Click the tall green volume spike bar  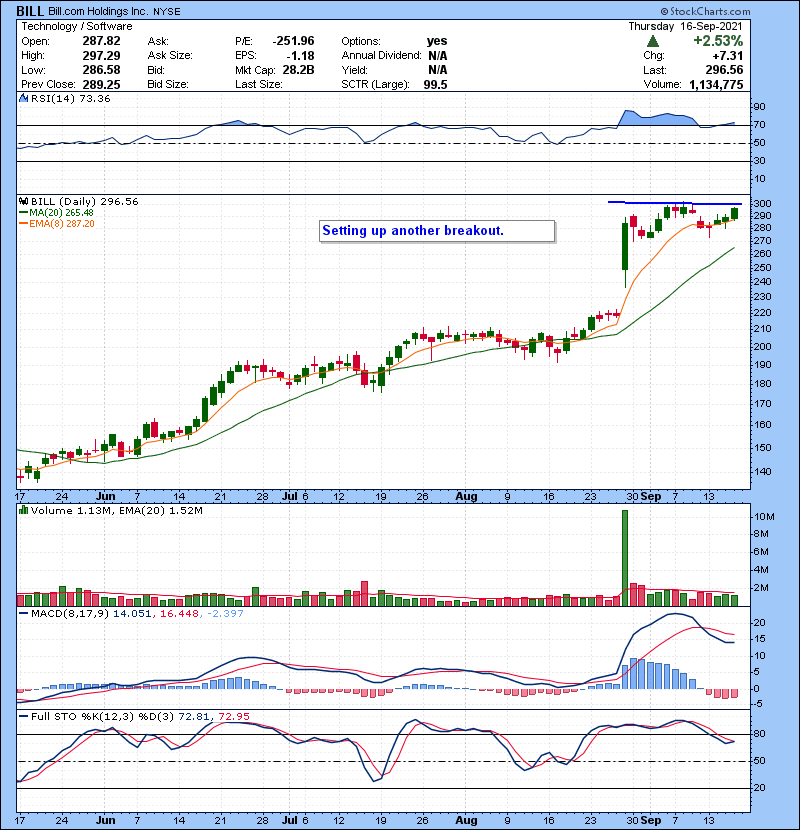[x=625, y=557]
